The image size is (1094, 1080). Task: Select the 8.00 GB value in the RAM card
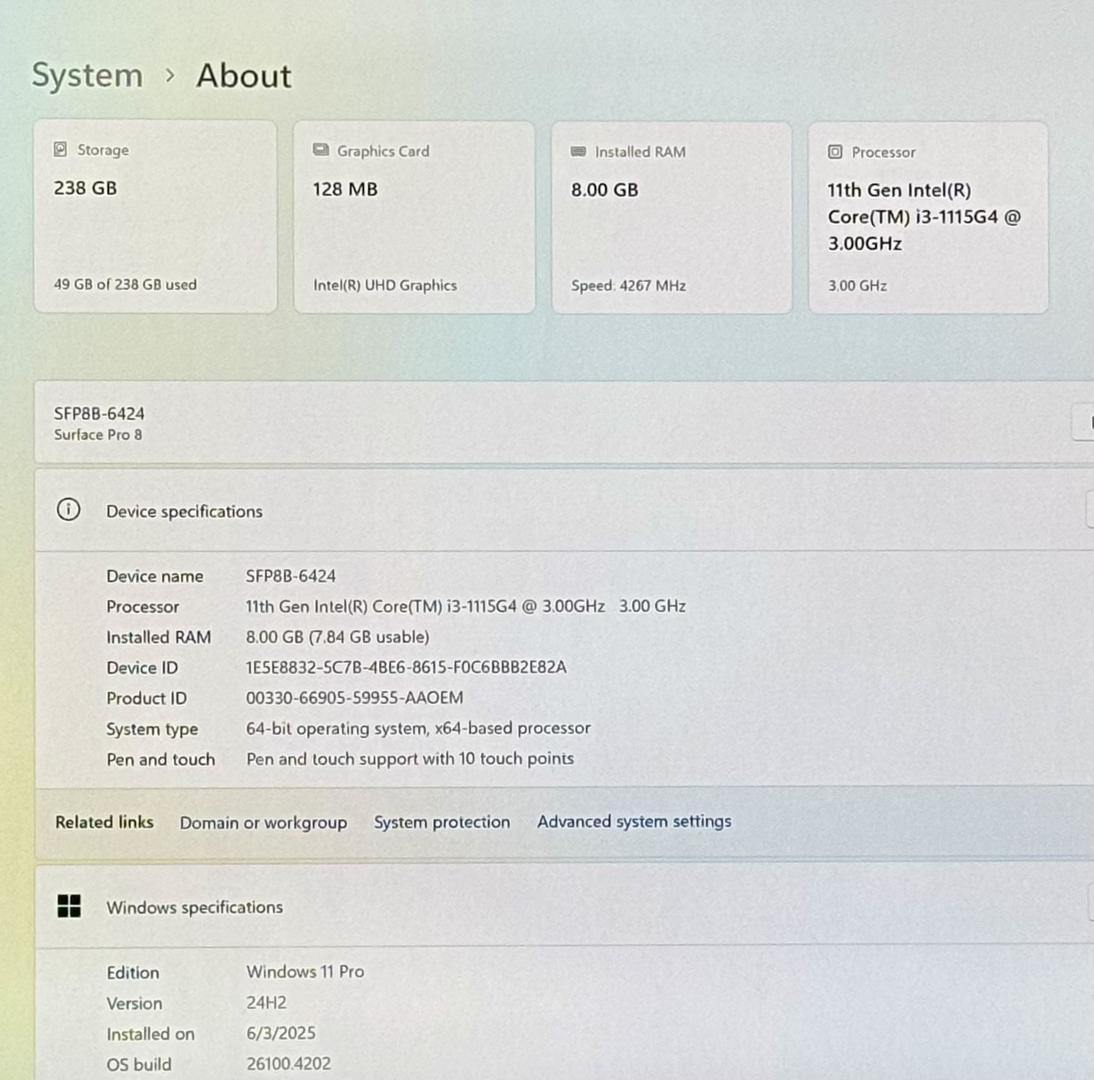point(604,190)
